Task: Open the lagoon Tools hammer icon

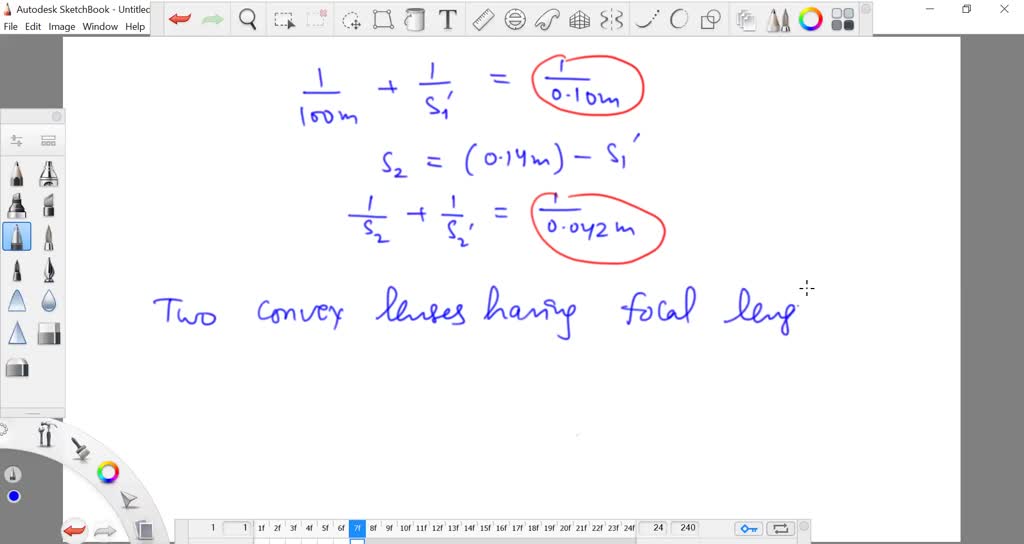Action: click(46, 434)
